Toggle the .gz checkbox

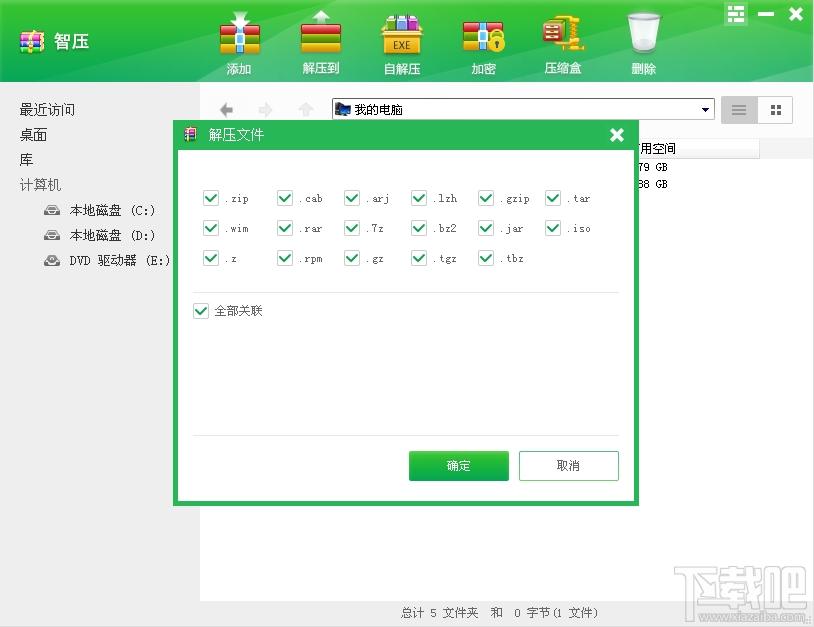(352, 258)
